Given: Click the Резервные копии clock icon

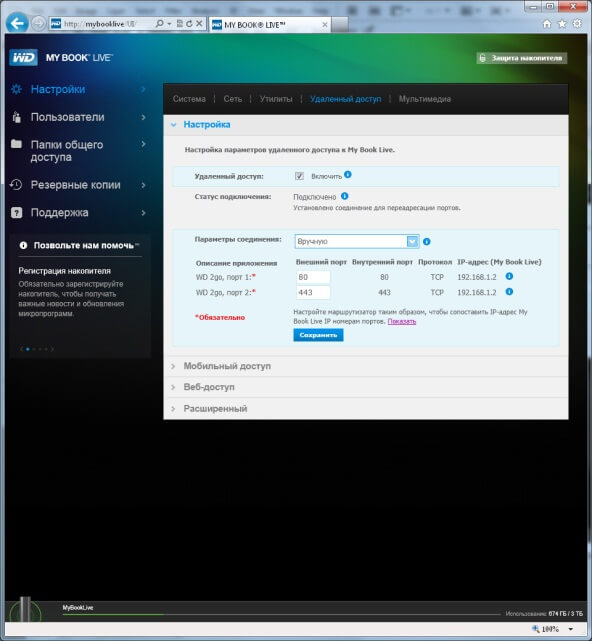Looking at the screenshot, I should click(16, 185).
